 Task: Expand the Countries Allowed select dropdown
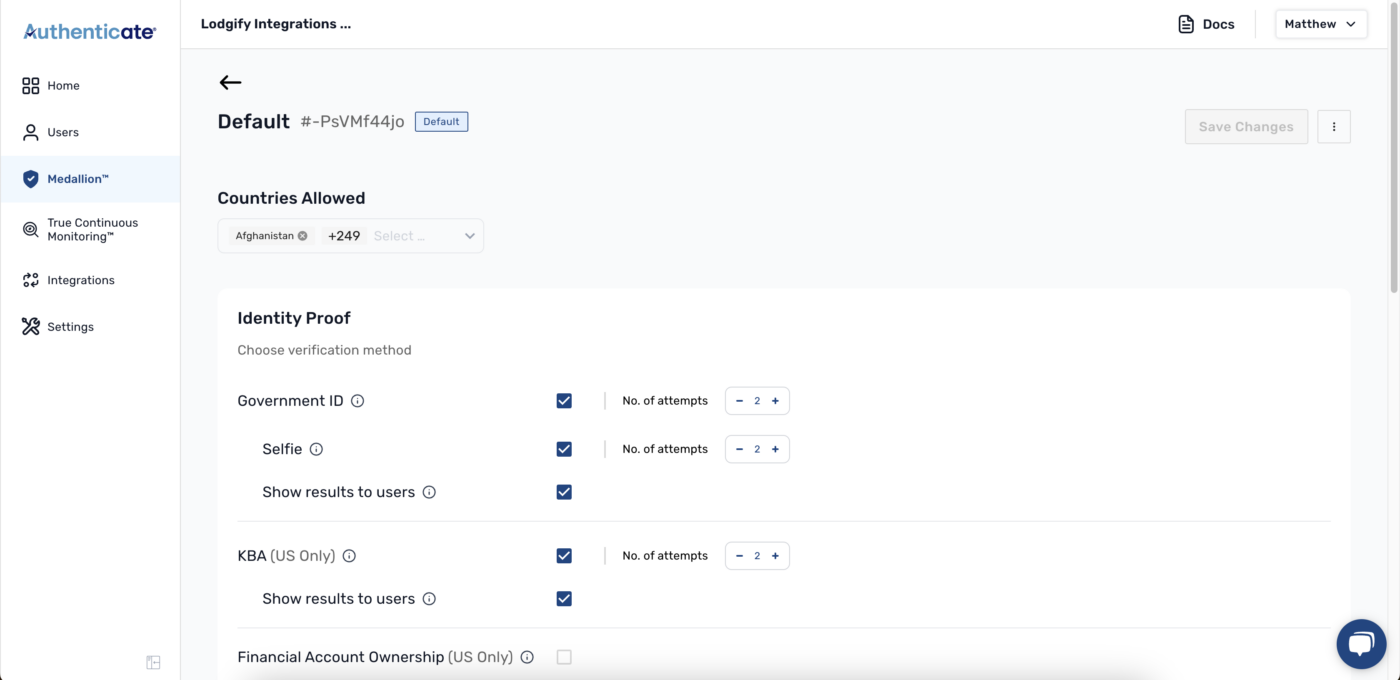(x=469, y=235)
